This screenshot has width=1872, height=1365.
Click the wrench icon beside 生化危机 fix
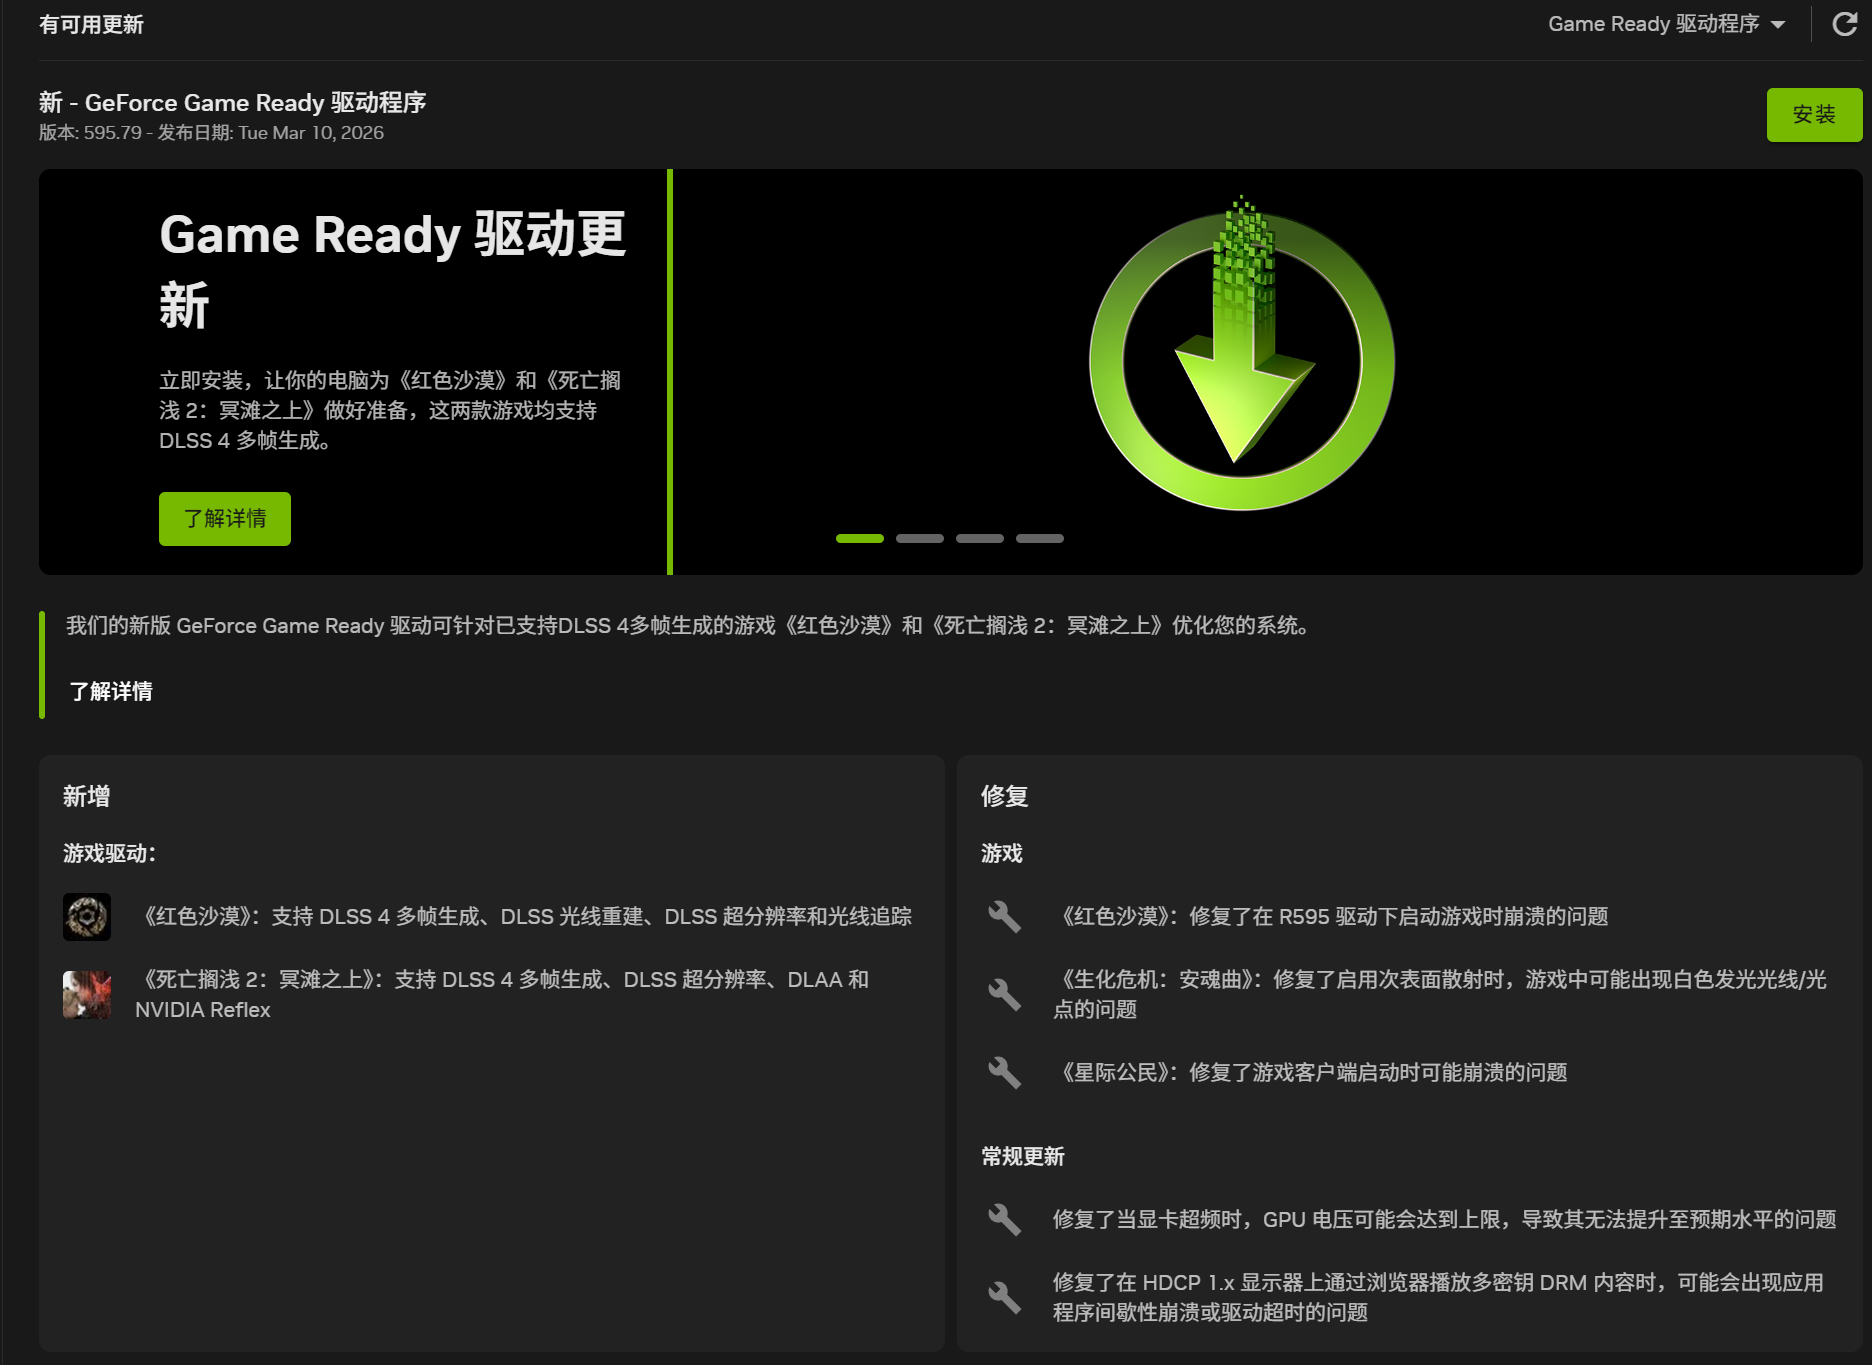click(x=1005, y=995)
